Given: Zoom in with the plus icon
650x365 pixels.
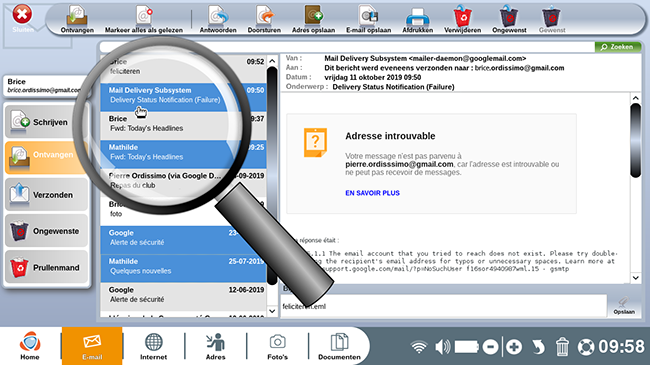Looking at the screenshot, I should click(x=514, y=347).
